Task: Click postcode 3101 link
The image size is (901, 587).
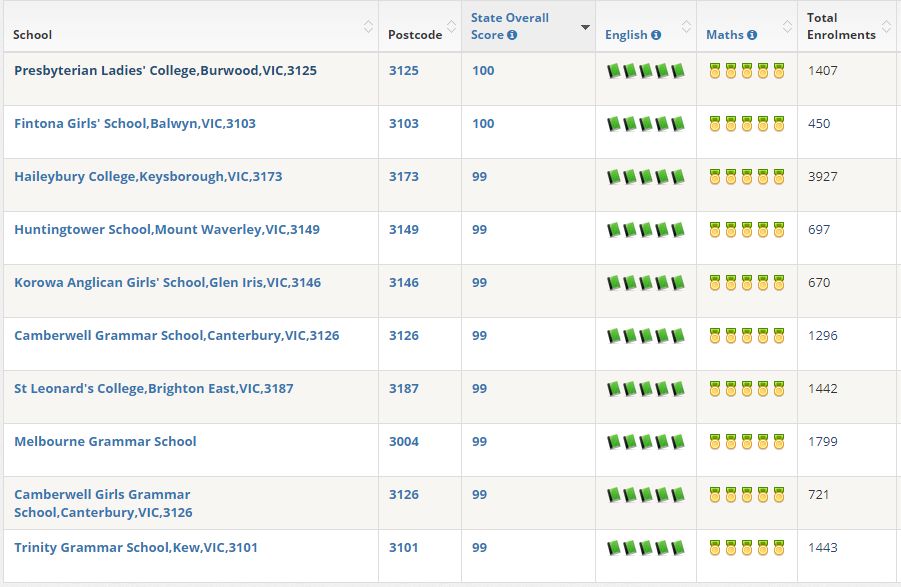Action: (403, 547)
